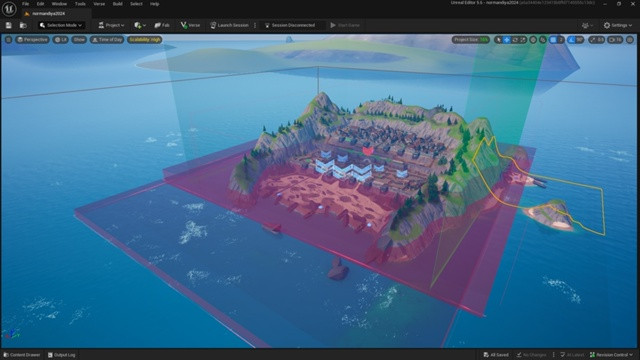Viewport: 640px width, 360px height.
Task: Select the scale gizmo tool in viewport
Action: [x=523, y=40]
